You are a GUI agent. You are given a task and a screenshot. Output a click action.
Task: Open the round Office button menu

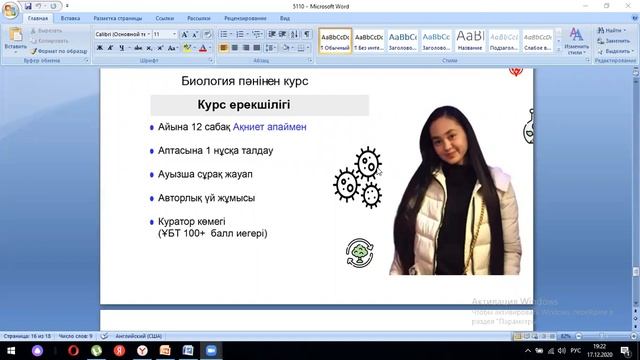point(10,10)
